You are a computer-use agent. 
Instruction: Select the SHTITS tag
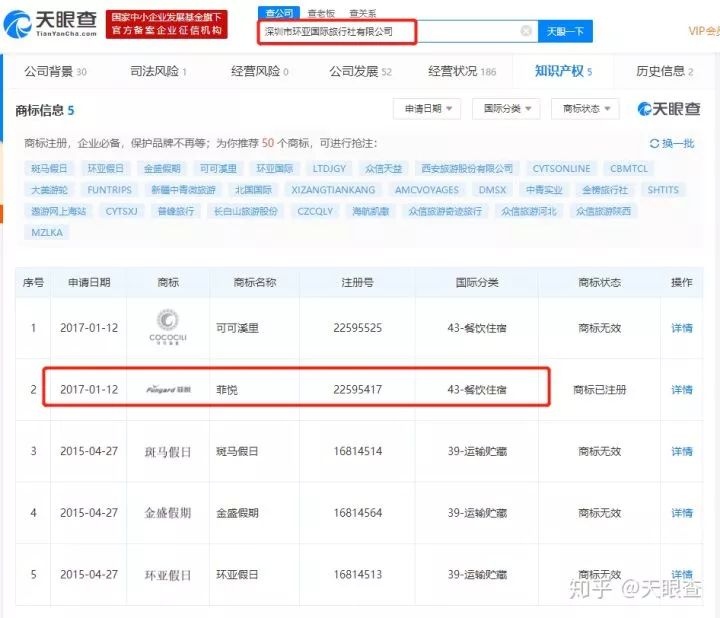pyautogui.click(x=663, y=190)
